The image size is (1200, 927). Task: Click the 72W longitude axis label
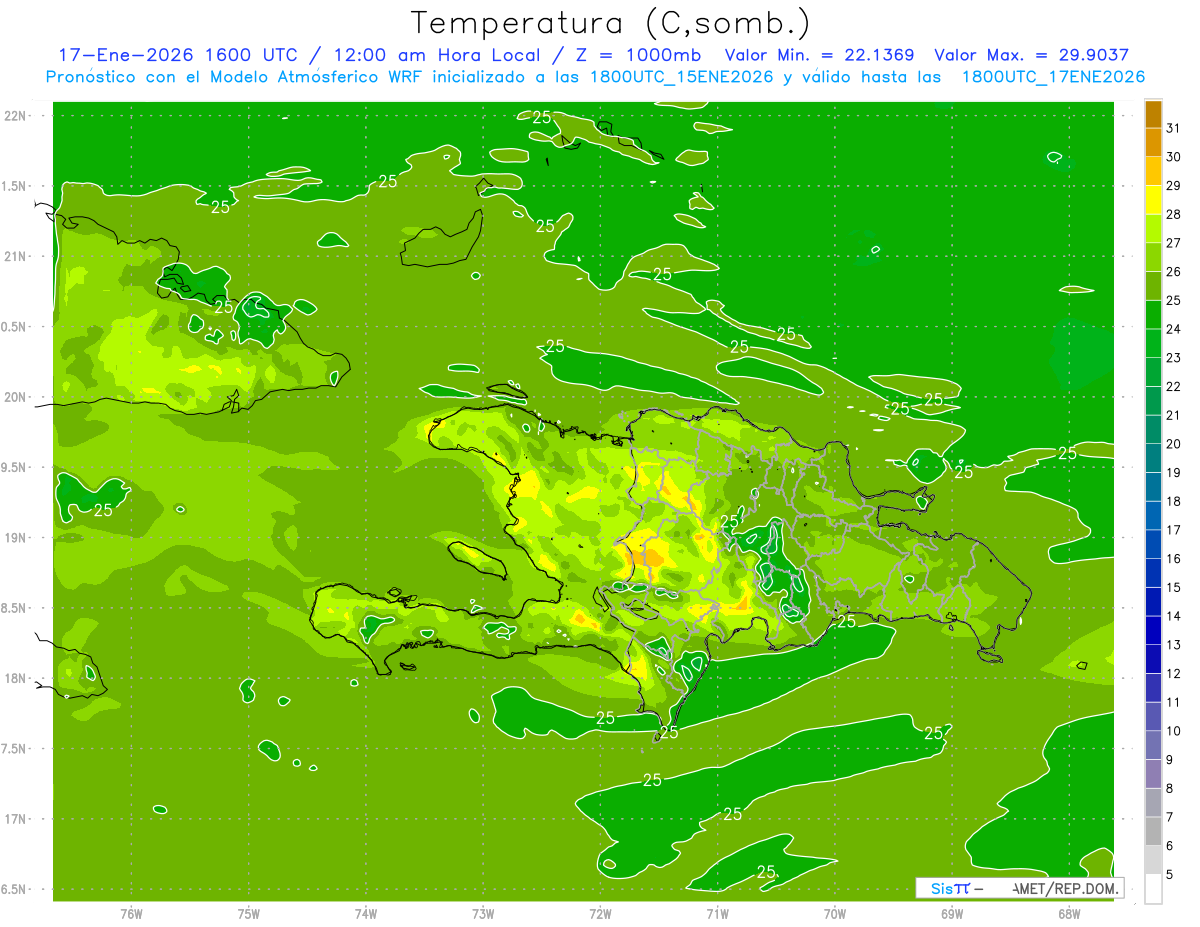[600, 914]
